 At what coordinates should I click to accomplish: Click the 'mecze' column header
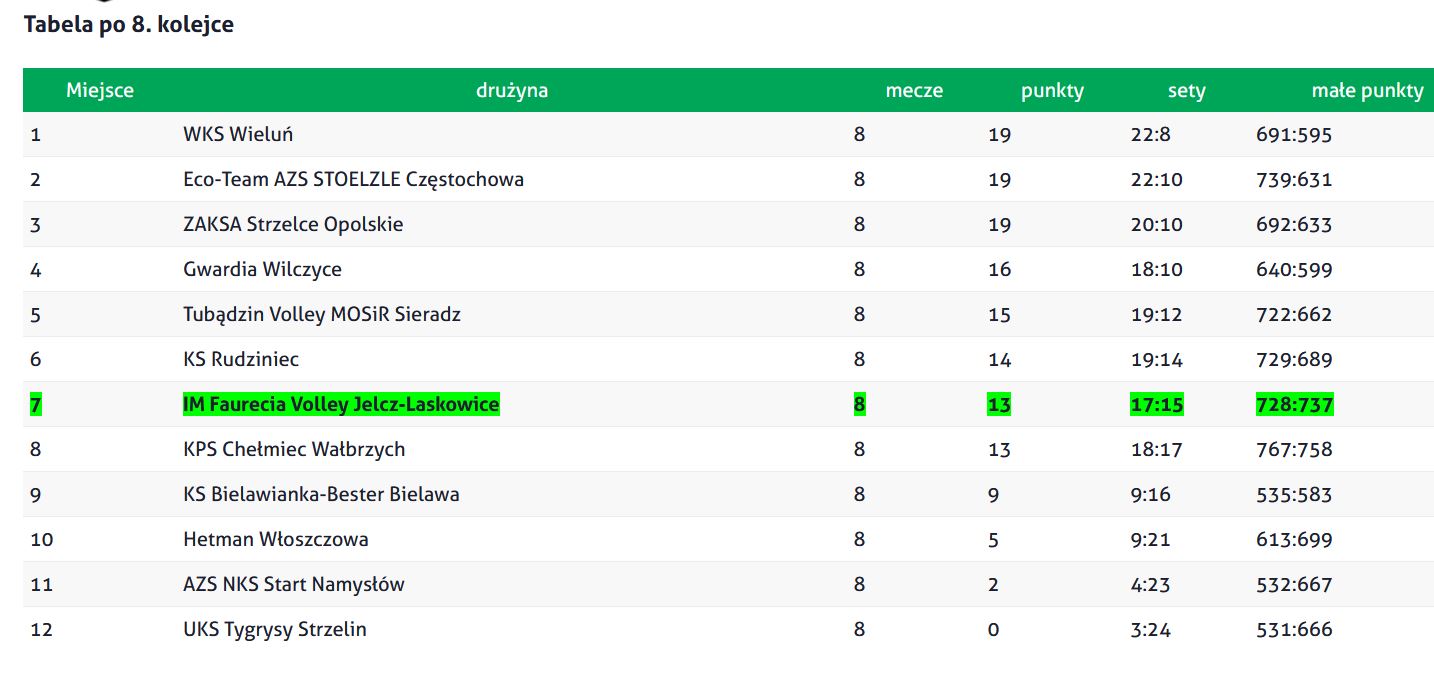click(914, 91)
